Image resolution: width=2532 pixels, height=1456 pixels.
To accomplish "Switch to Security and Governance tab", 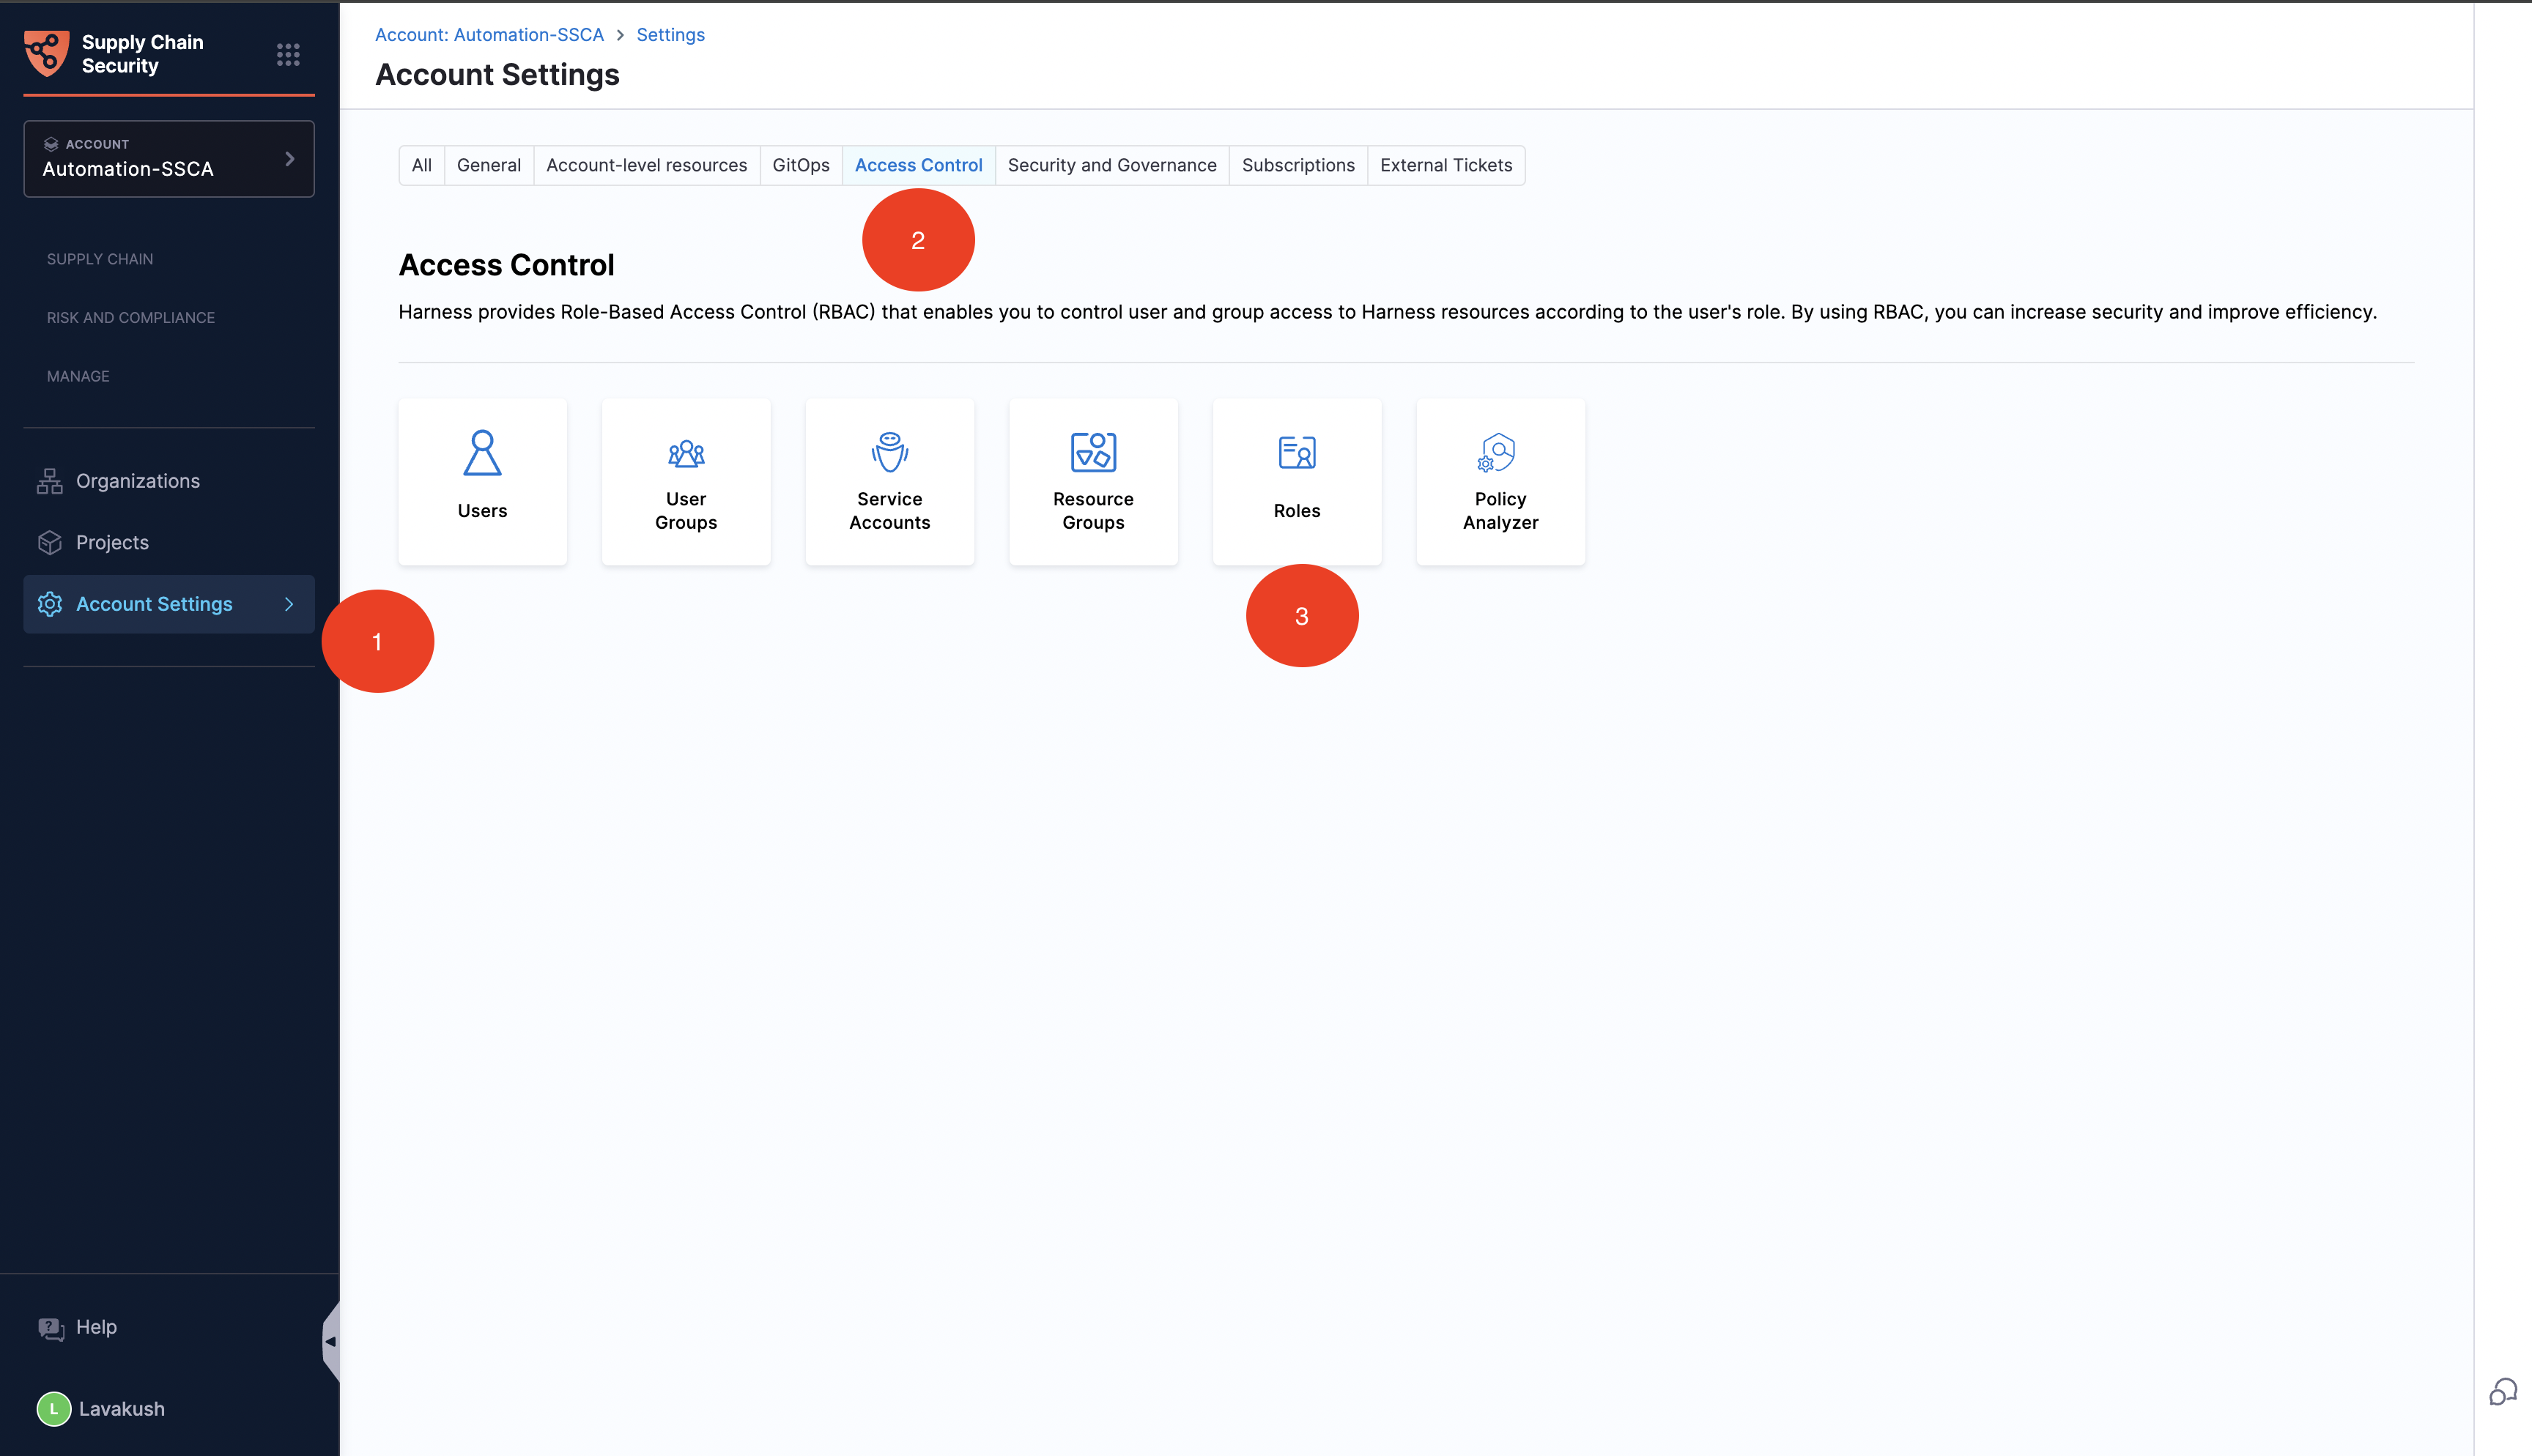I will point(1112,165).
